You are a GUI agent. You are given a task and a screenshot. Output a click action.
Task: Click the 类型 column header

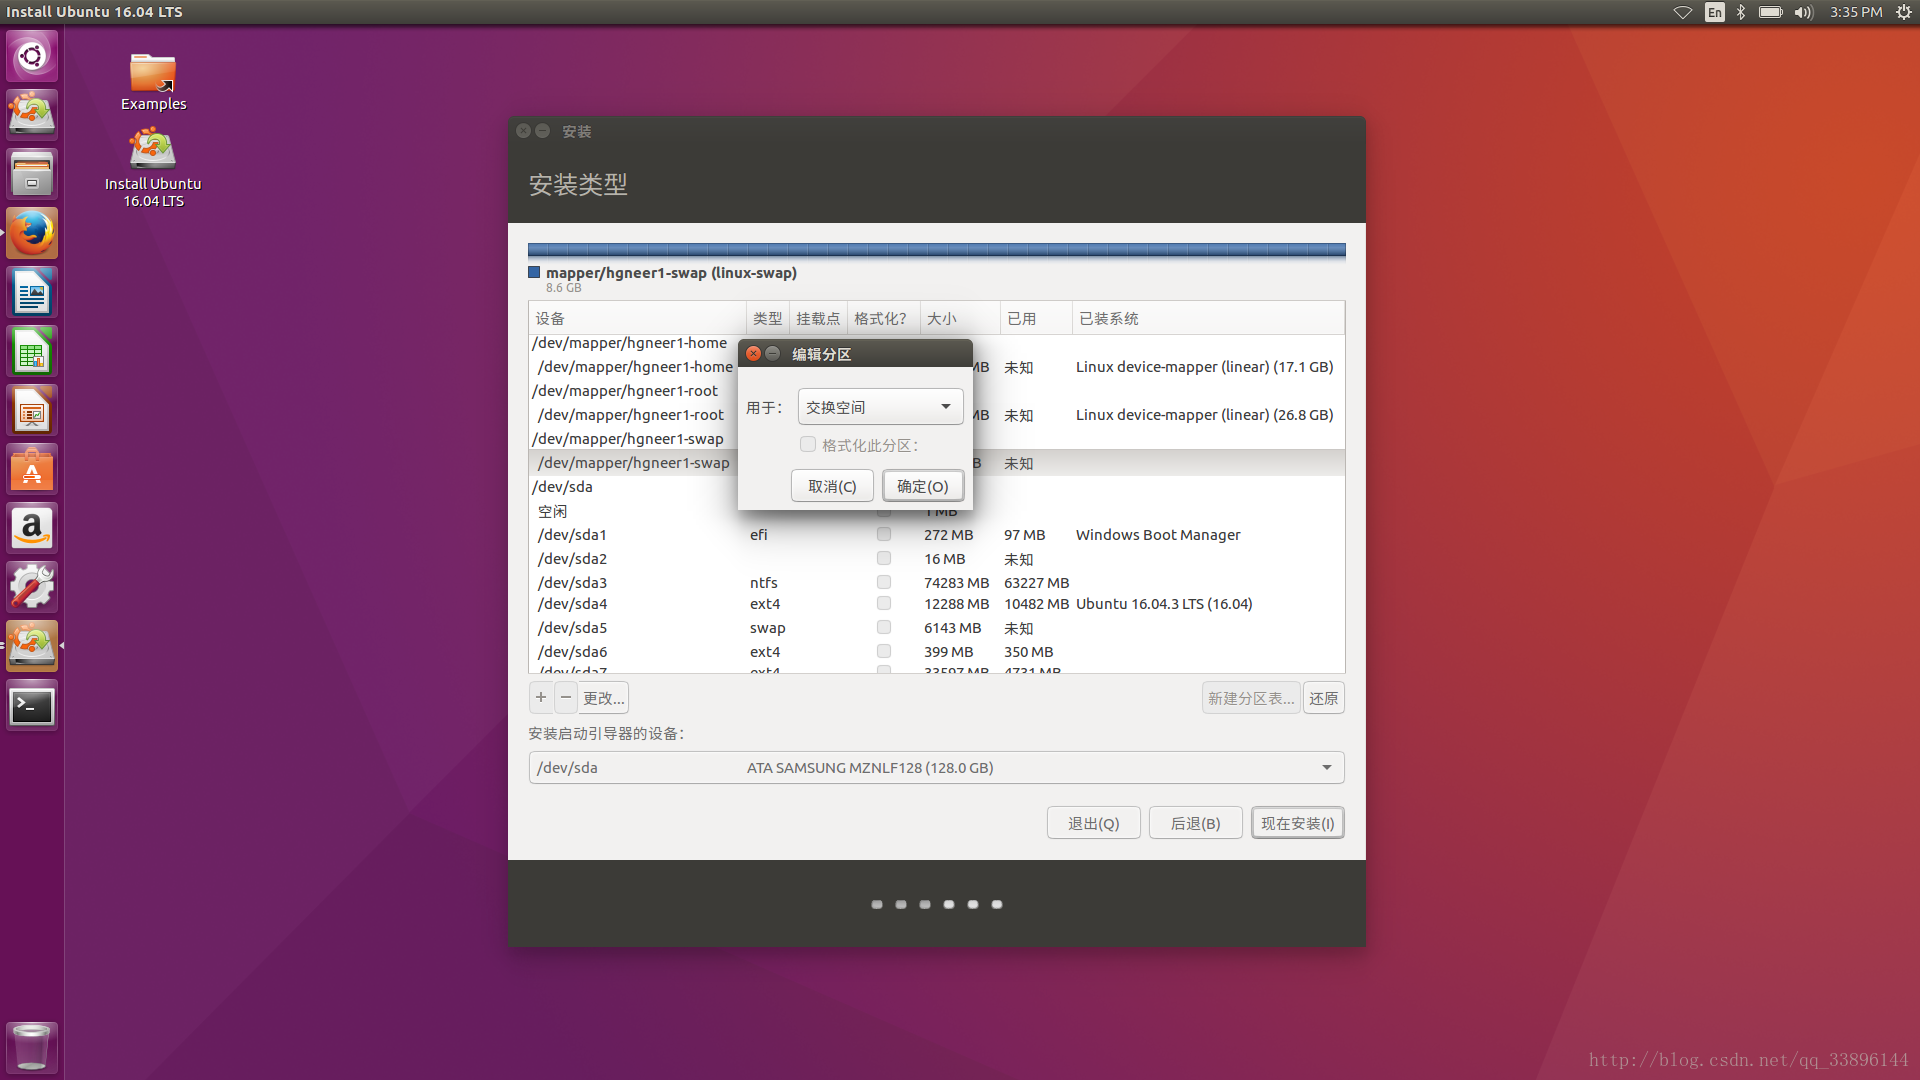(768, 318)
